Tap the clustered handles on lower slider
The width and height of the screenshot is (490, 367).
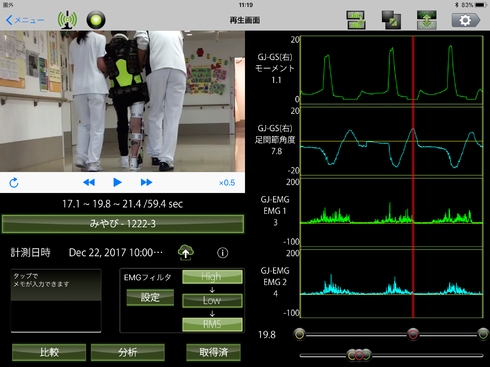(x=359, y=355)
